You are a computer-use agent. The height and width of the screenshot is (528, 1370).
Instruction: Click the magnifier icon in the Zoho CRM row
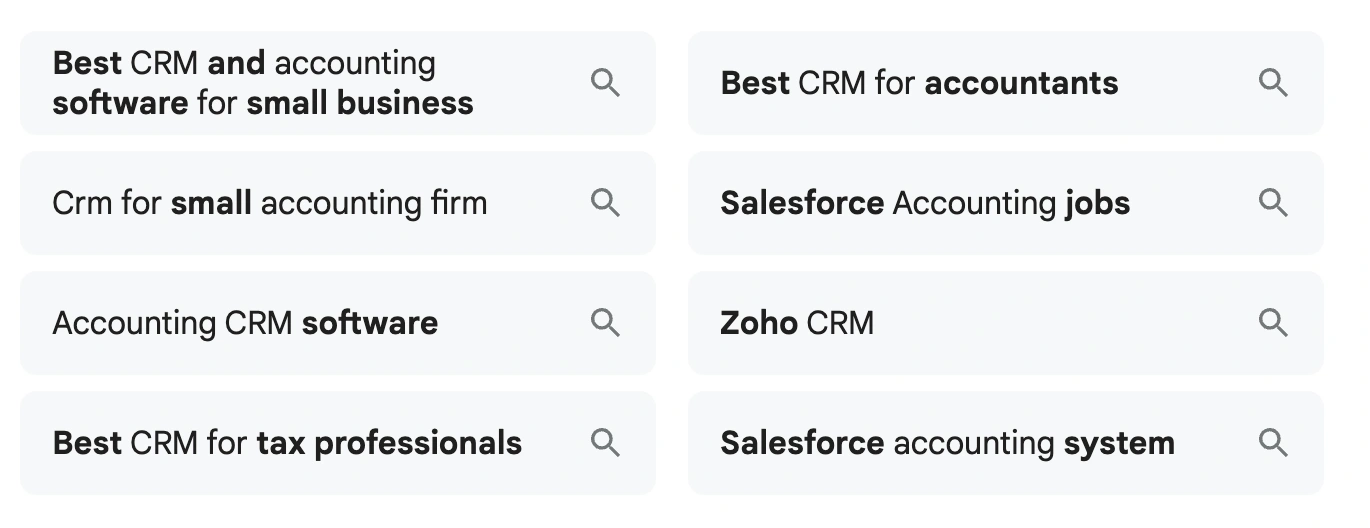tap(1273, 323)
